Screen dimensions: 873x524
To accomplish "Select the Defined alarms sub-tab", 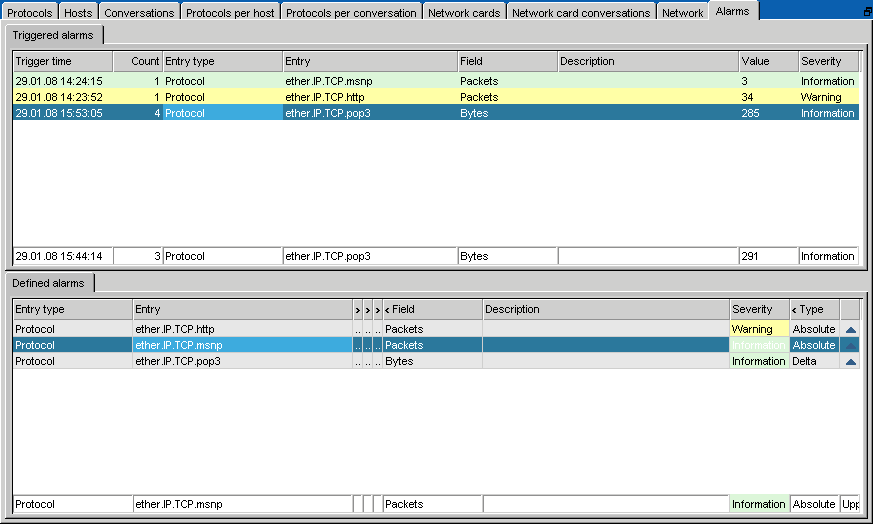I will pyautogui.click(x=50, y=283).
